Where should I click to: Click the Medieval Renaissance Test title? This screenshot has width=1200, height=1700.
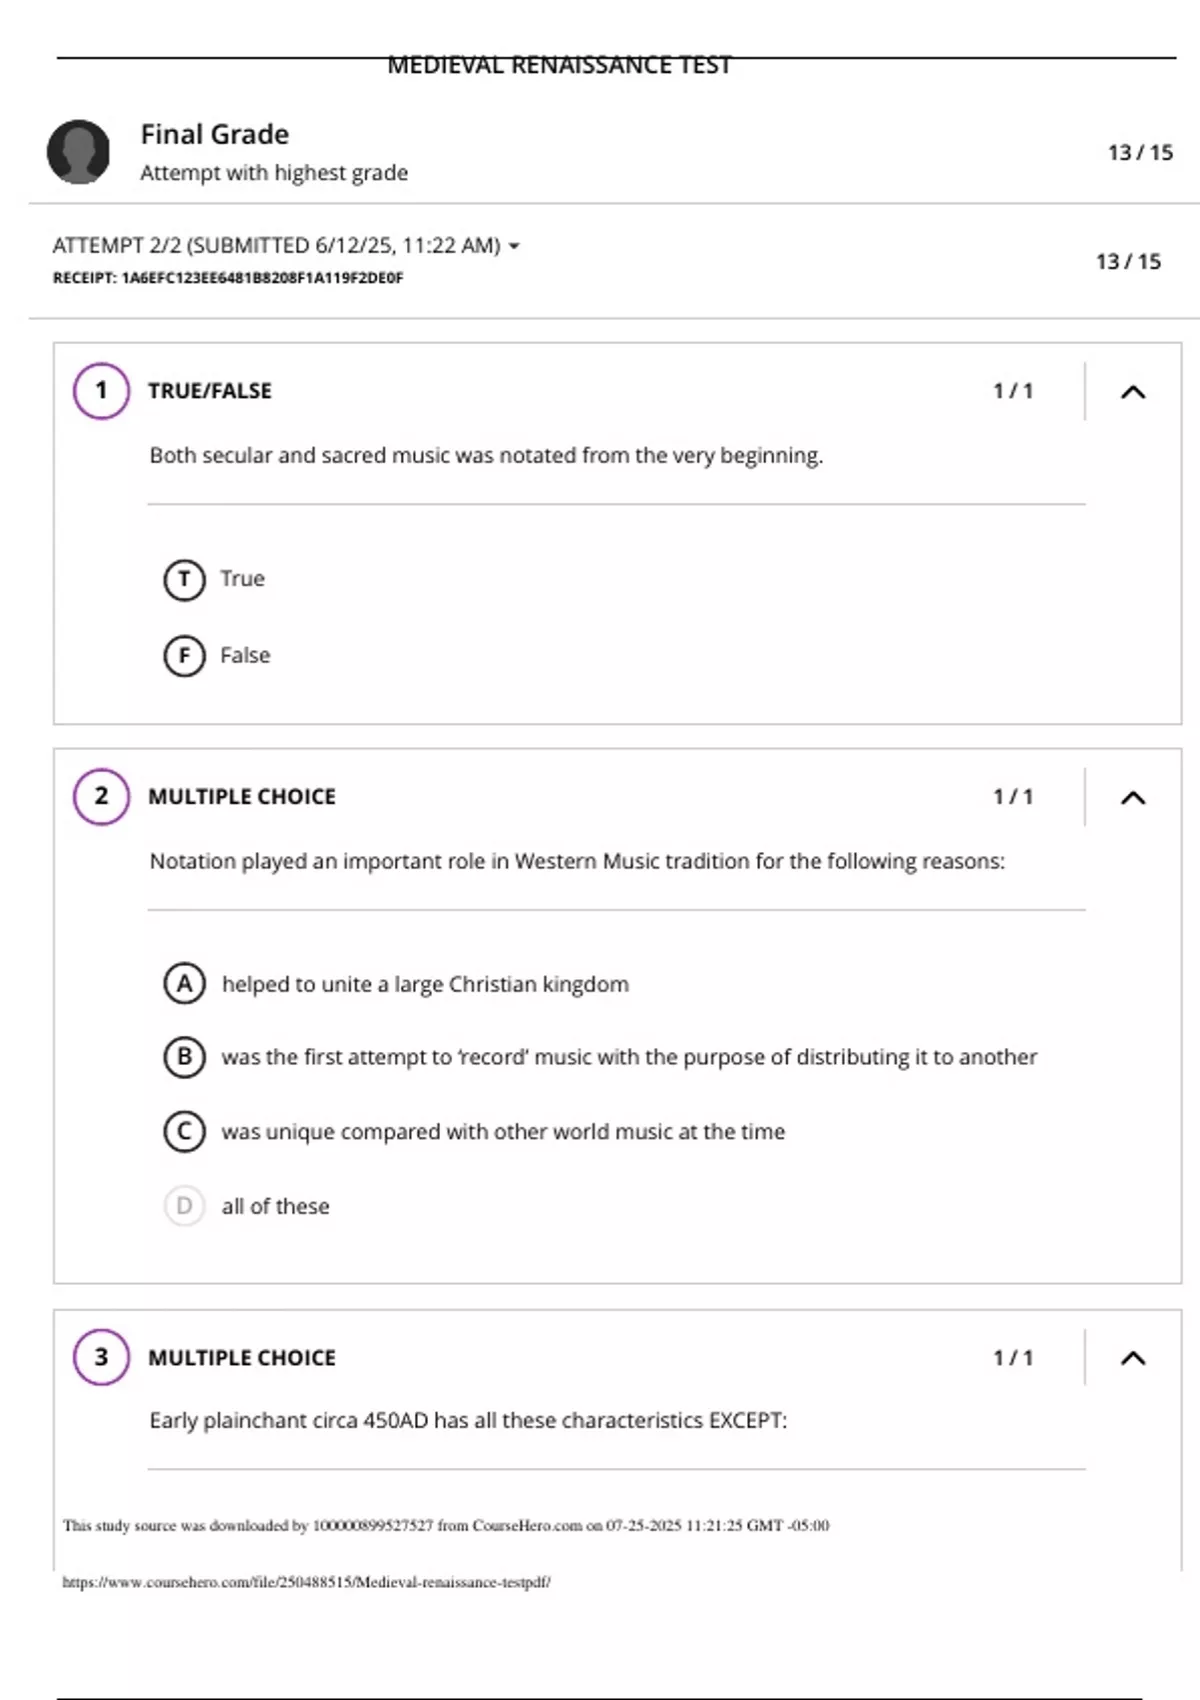pos(559,66)
